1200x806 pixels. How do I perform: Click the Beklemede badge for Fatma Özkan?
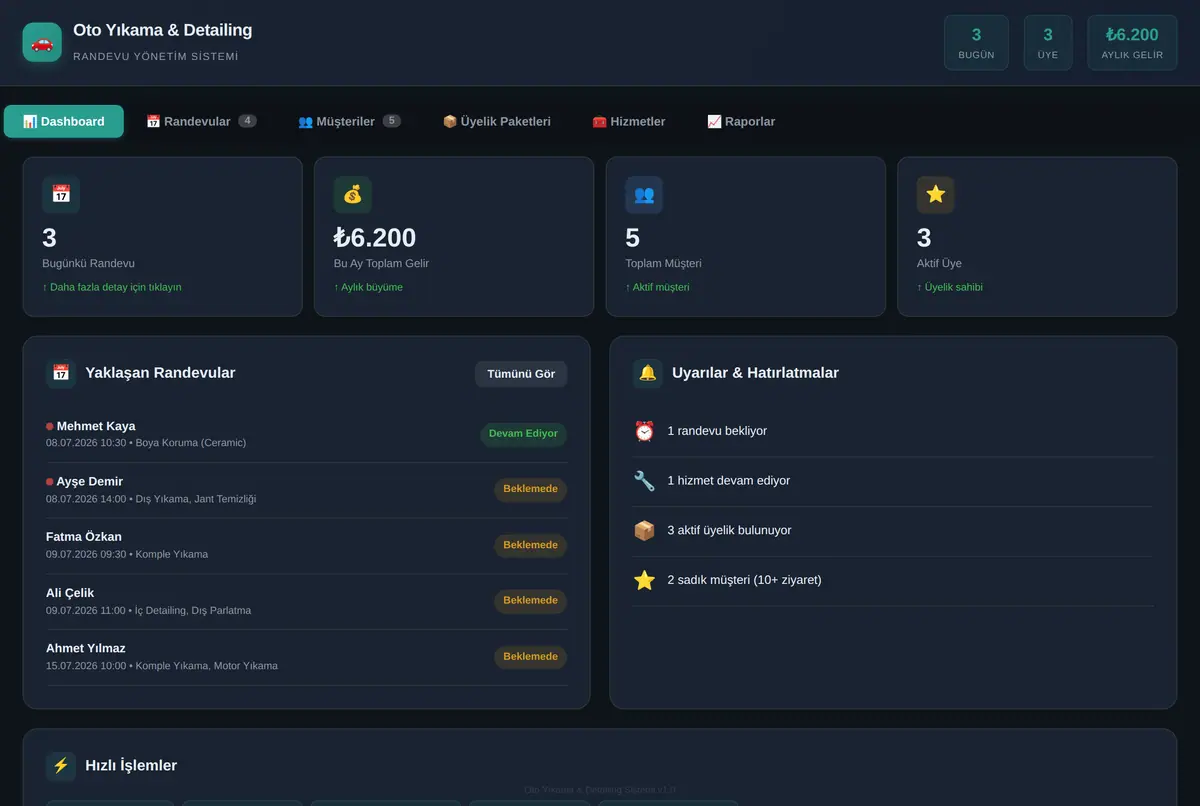coord(530,545)
